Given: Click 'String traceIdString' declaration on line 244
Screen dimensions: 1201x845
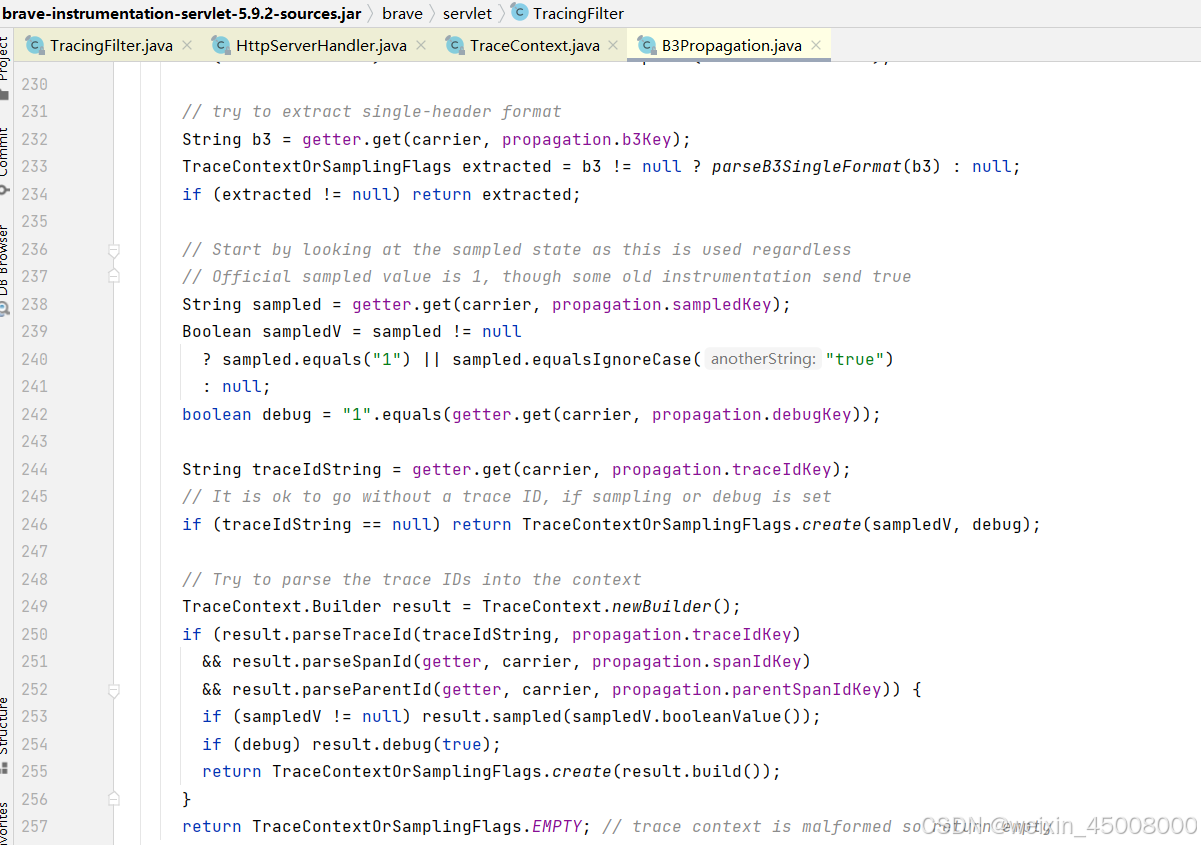Looking at the screenshot, I should pos(281,469).
